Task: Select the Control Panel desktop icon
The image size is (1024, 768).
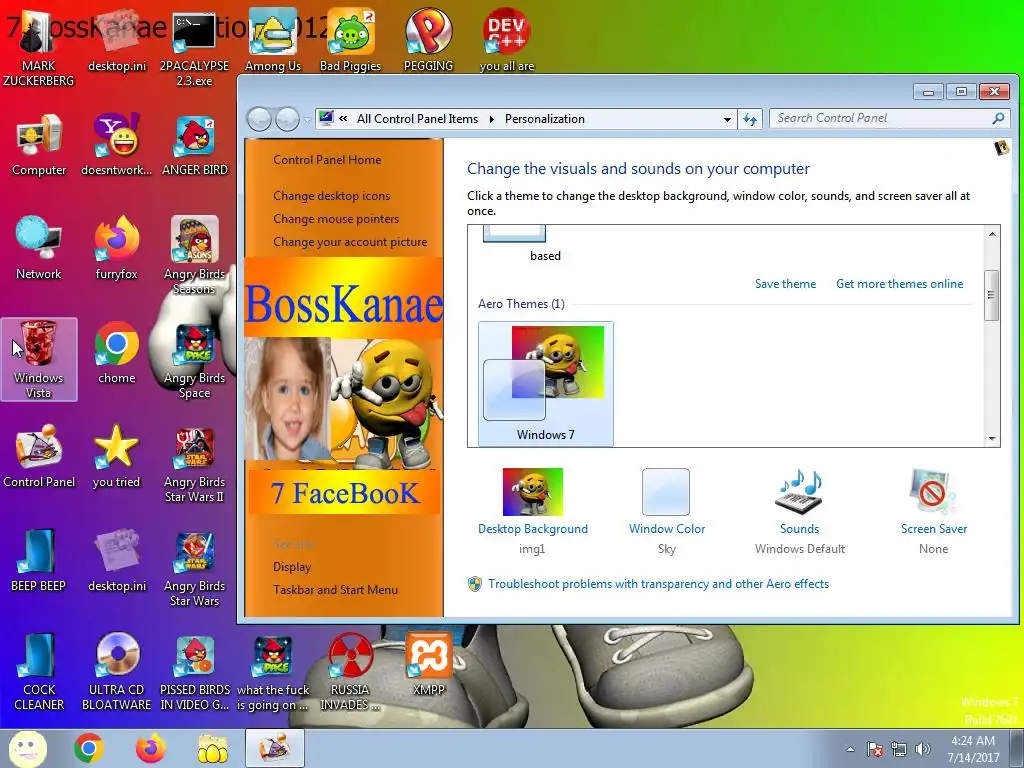Action: pyautogui.click(x=39, y=456)
